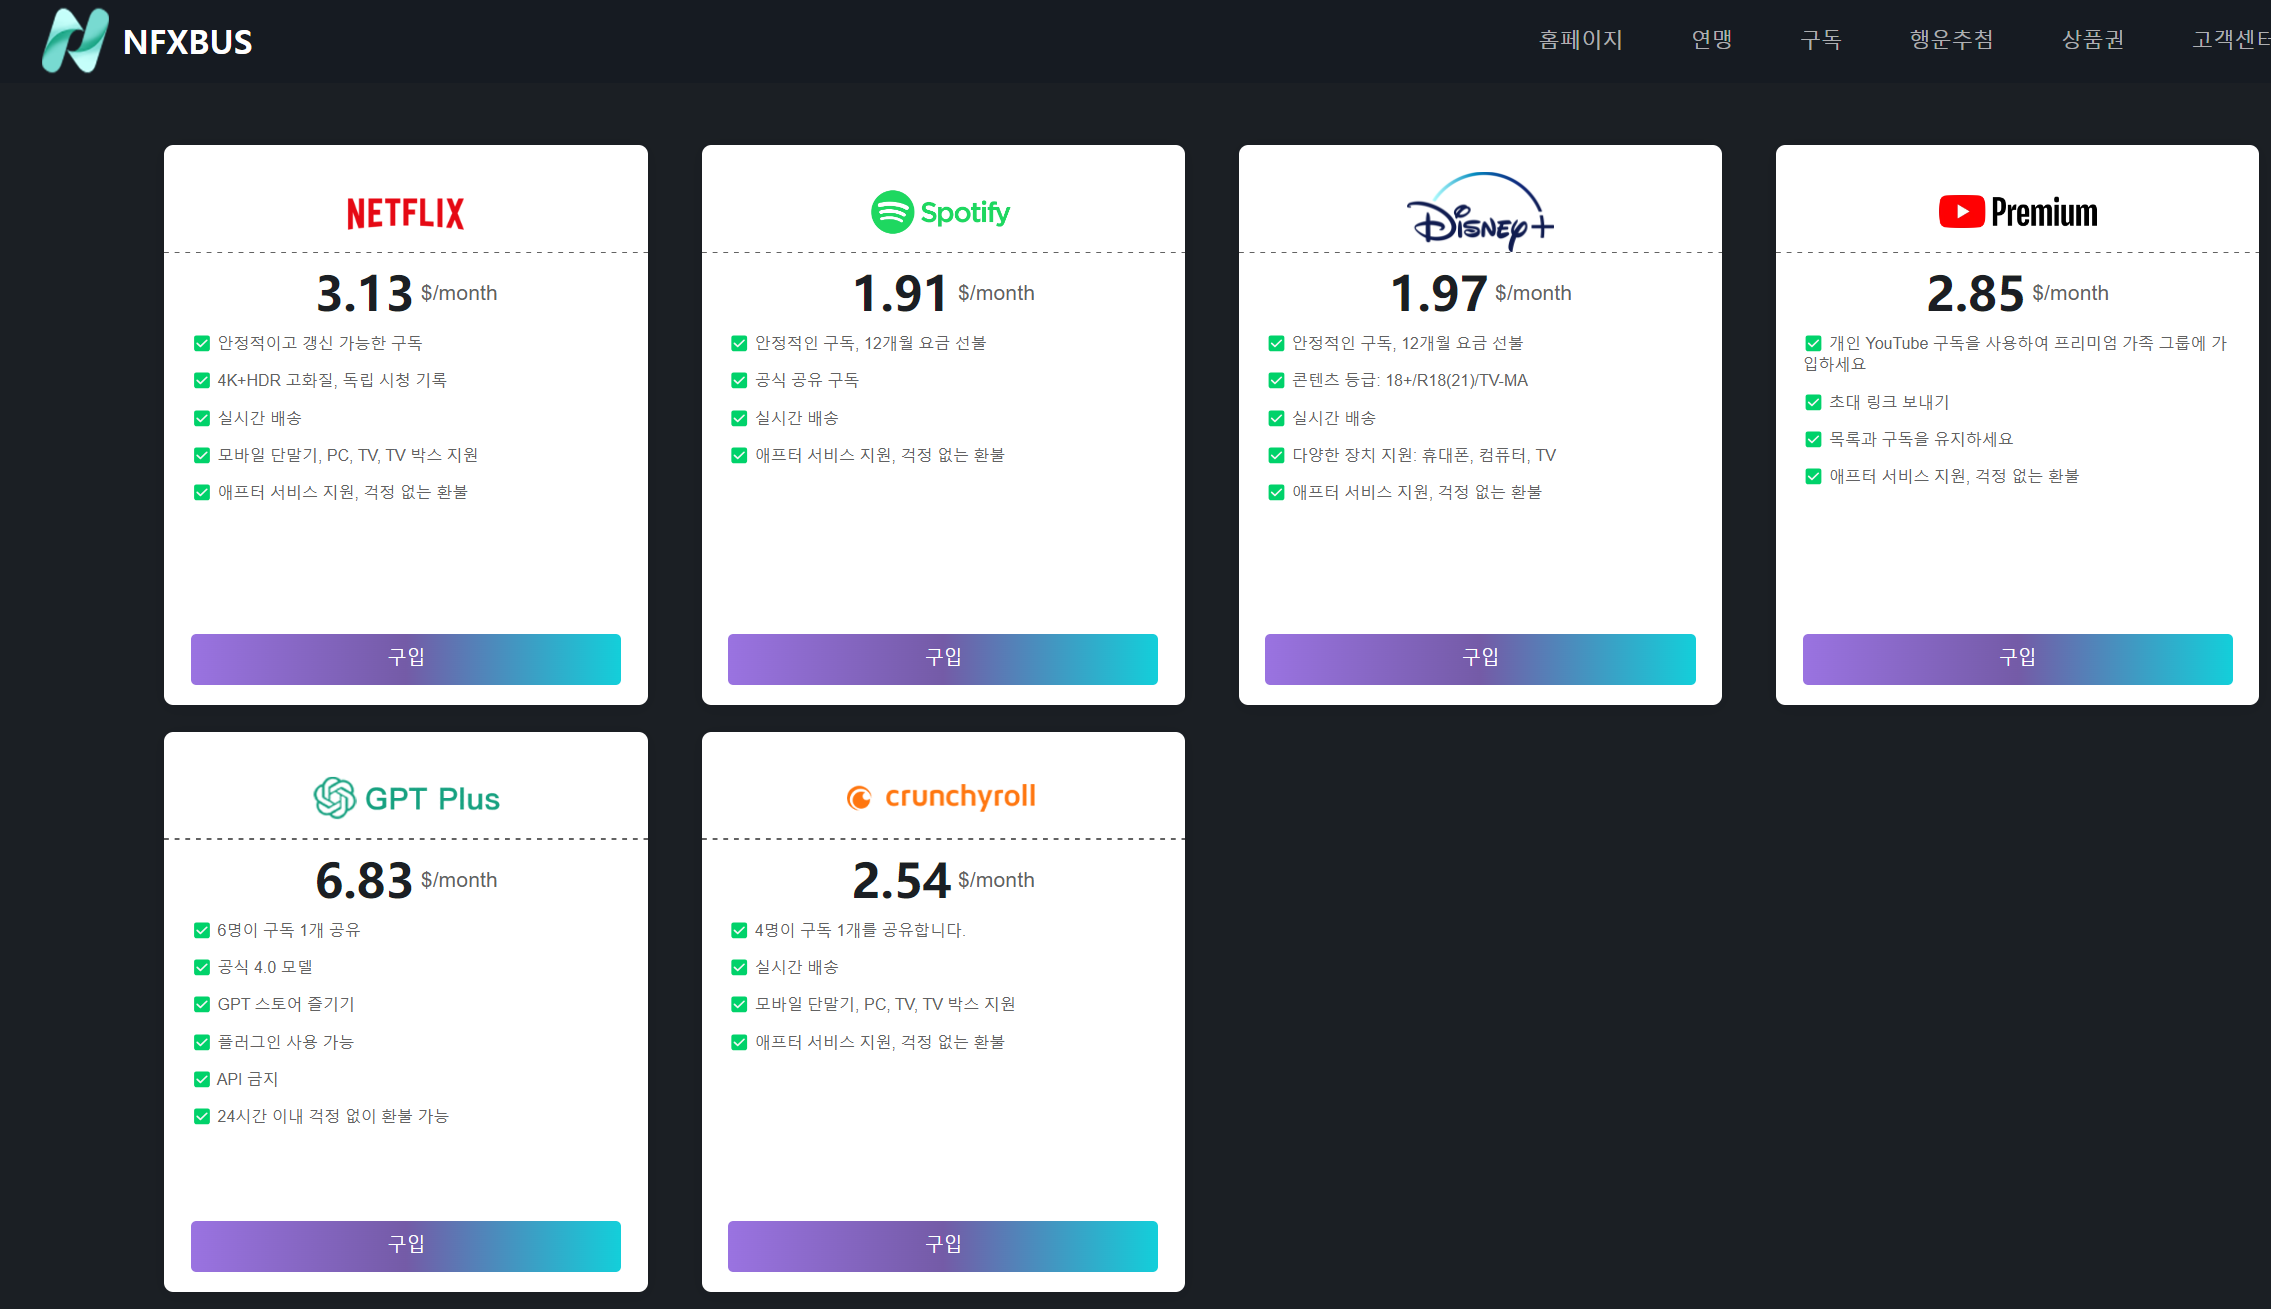
Task: Click the text API 금지
Action: coord(248,1079)
